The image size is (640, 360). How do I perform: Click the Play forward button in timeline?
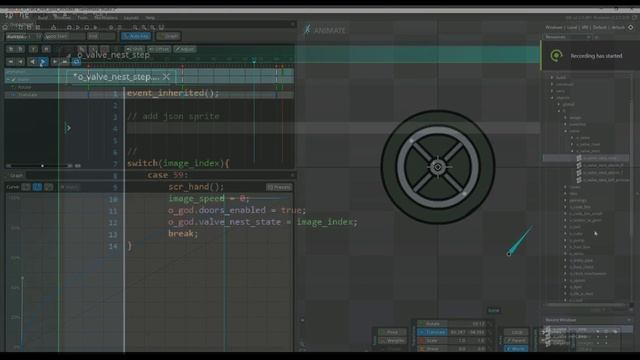[x=43, y=62]
